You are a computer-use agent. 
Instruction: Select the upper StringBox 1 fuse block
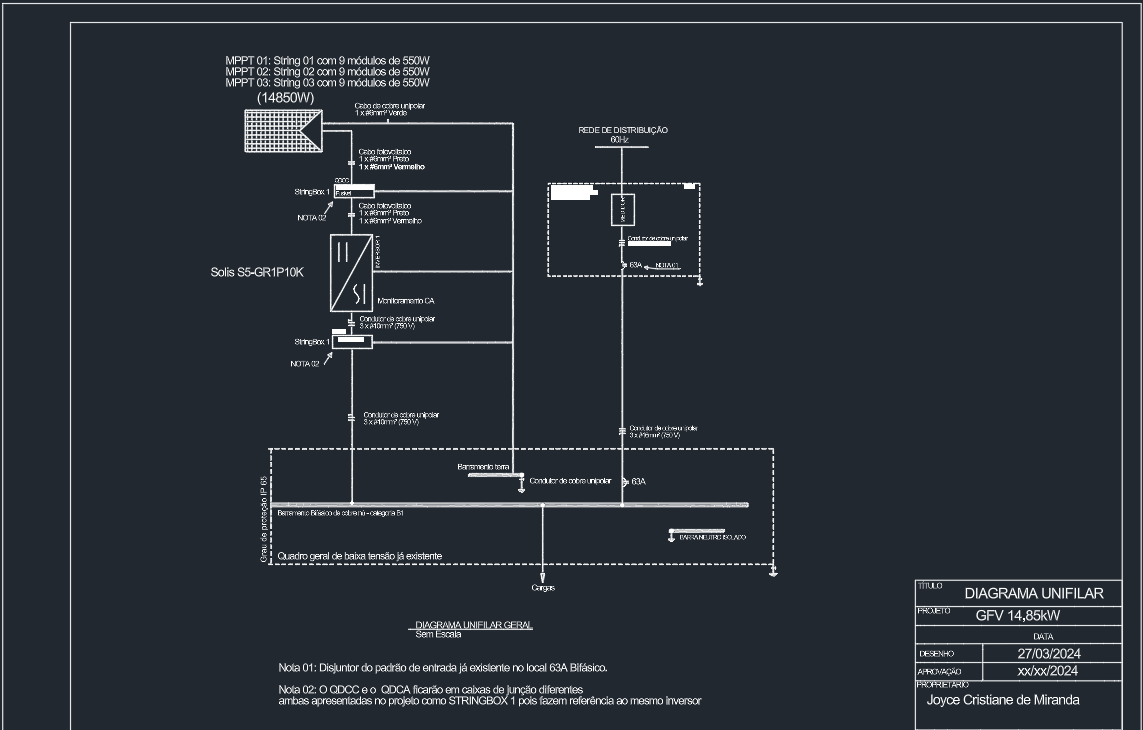coord(353,191)
